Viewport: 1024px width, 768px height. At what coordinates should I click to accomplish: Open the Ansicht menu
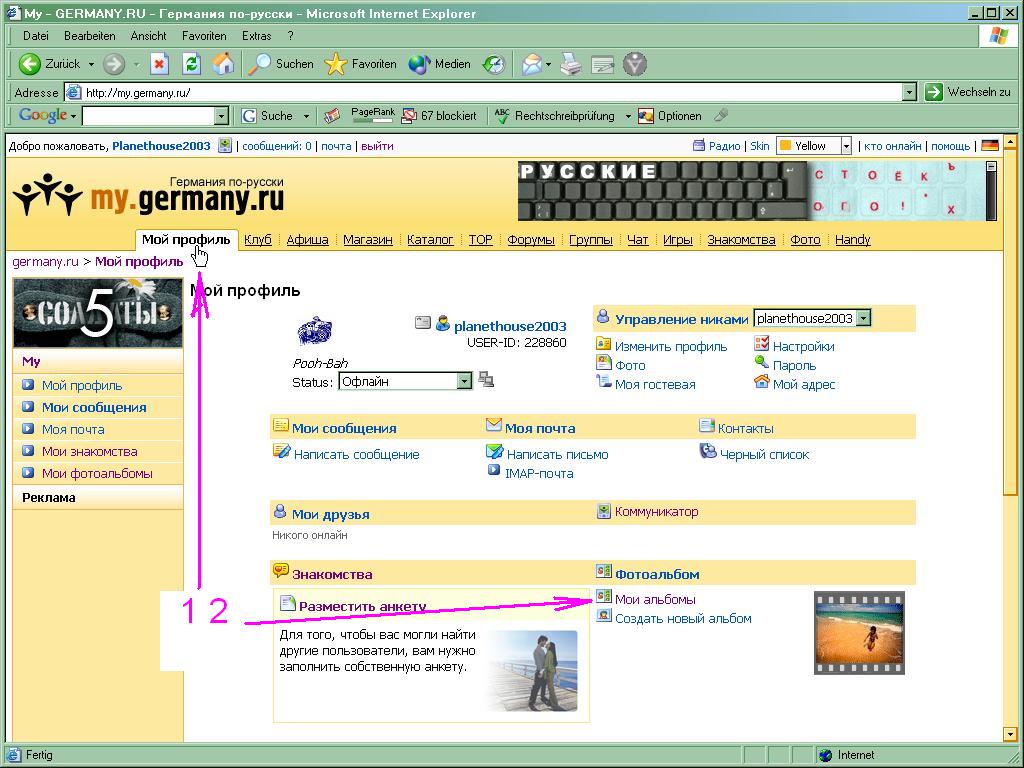click(148, 36)
